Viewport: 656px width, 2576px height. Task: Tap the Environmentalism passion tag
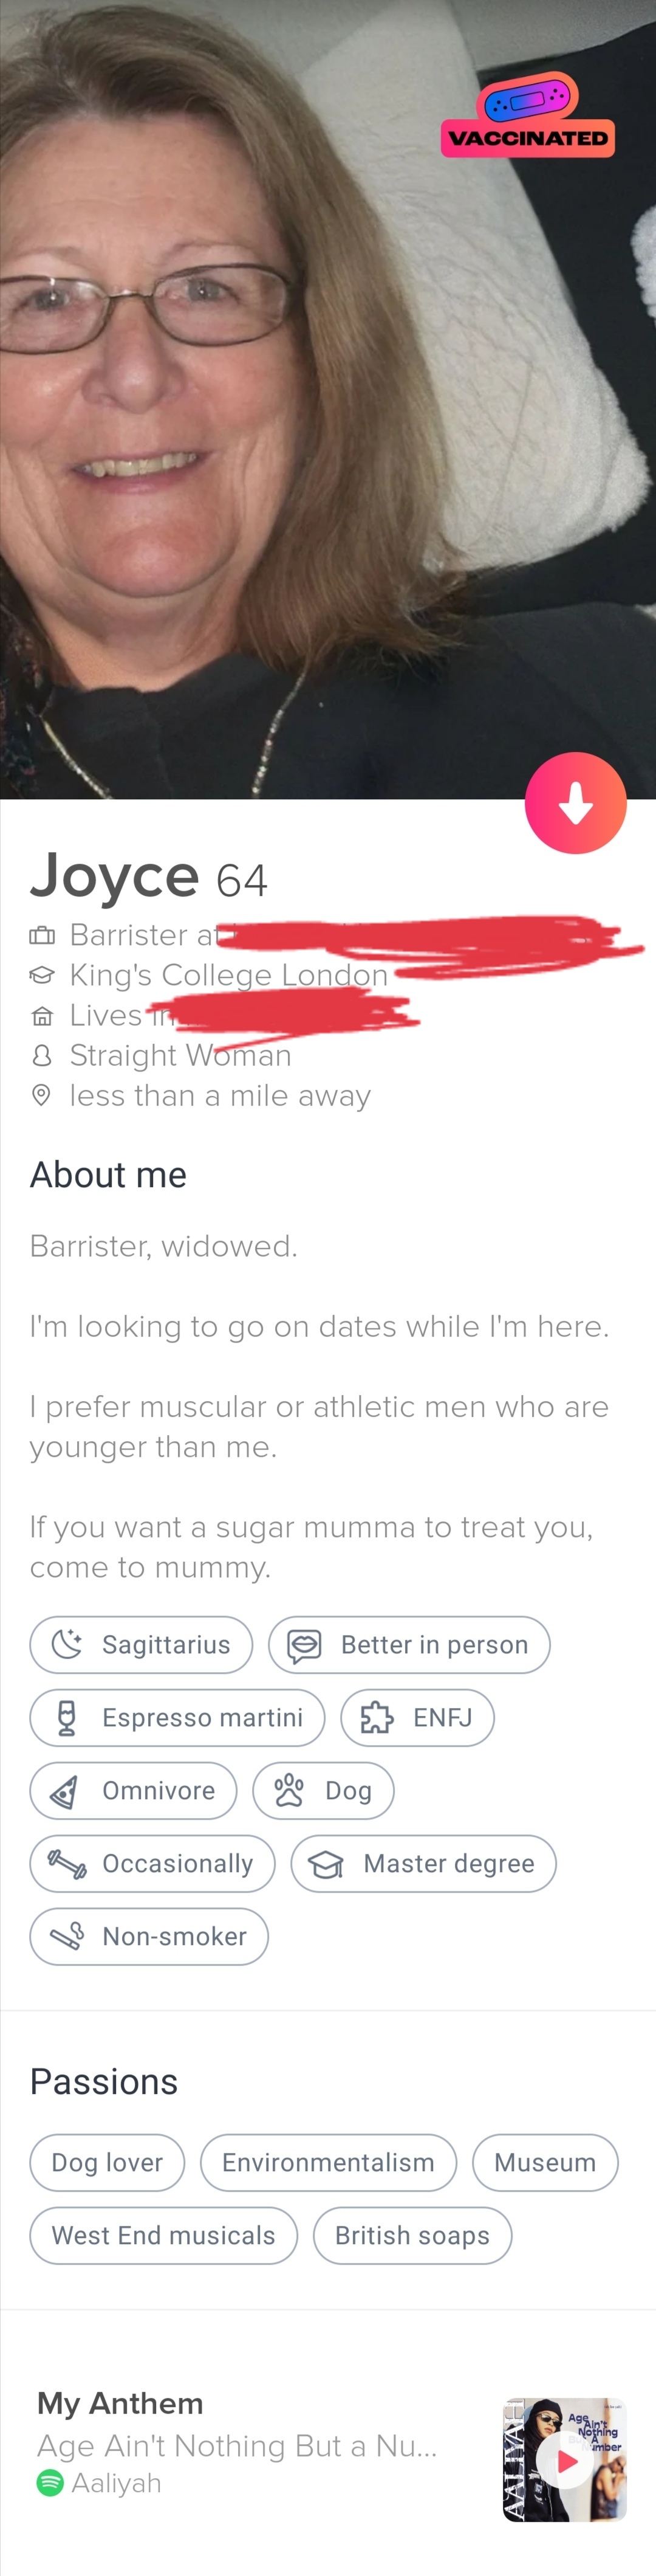pyautogui.click(x=328, y=2163)
